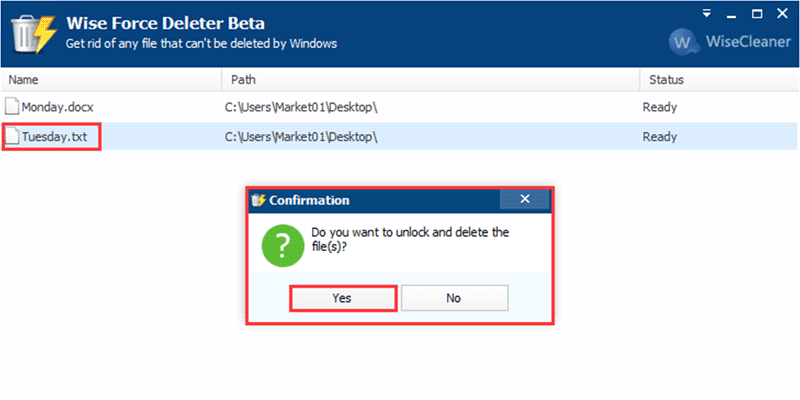This screenshot has width=800, height=400.
Task: Sort by the Status column header
Action: point(715,79)
